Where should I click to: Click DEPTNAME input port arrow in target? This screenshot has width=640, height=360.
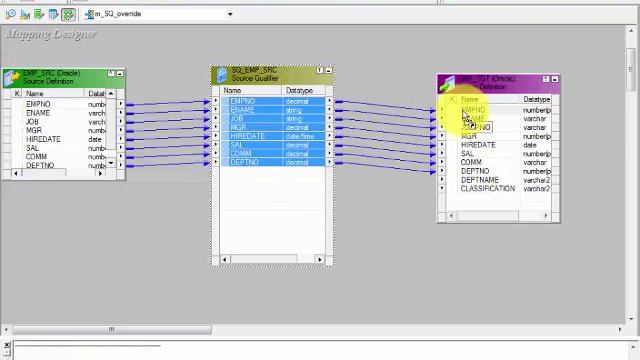[x=442, y=180]
